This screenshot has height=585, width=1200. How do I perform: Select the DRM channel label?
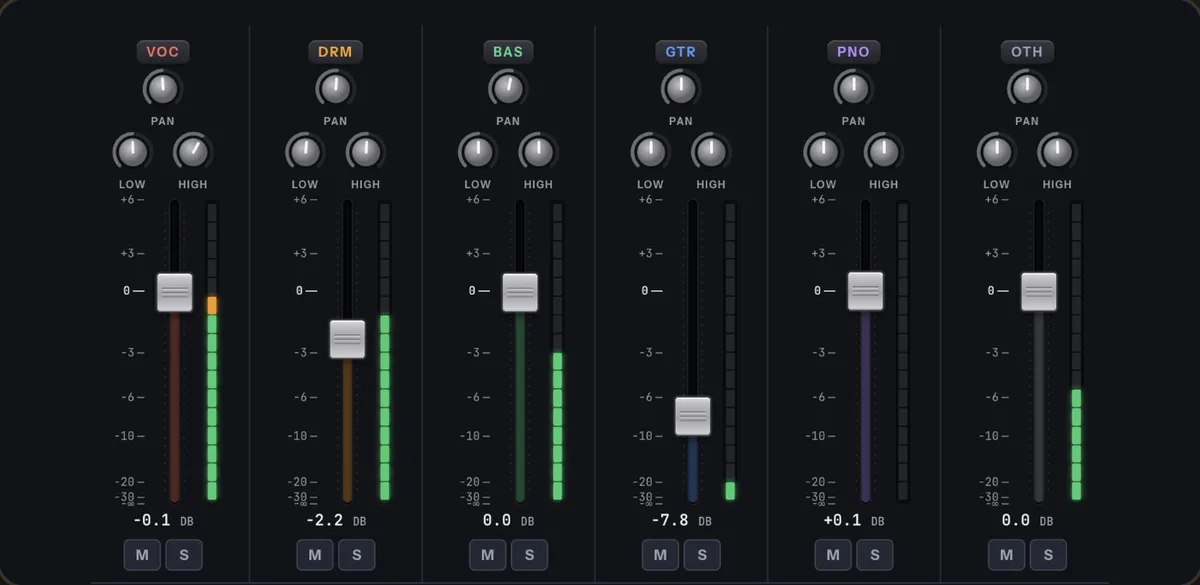335,52
